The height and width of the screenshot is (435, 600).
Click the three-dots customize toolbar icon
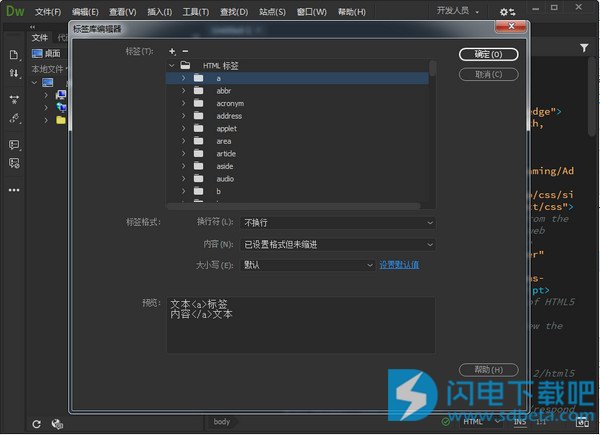point(14,189)
